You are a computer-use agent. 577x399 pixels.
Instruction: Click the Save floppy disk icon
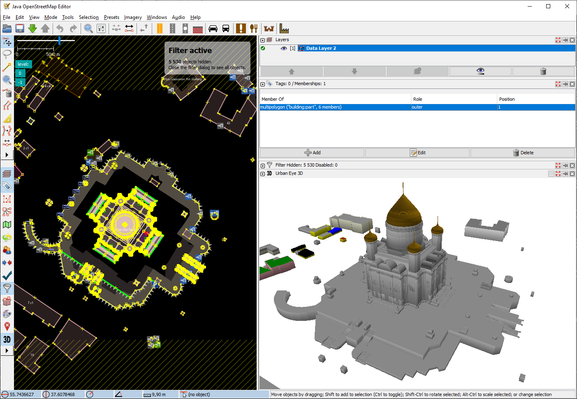20,28
